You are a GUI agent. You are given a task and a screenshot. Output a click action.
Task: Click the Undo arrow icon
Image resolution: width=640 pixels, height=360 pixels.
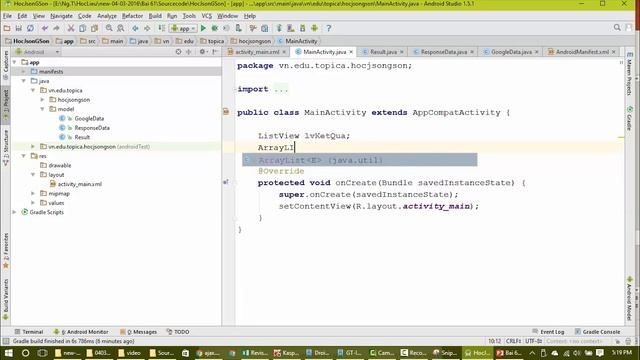point(45,28)
